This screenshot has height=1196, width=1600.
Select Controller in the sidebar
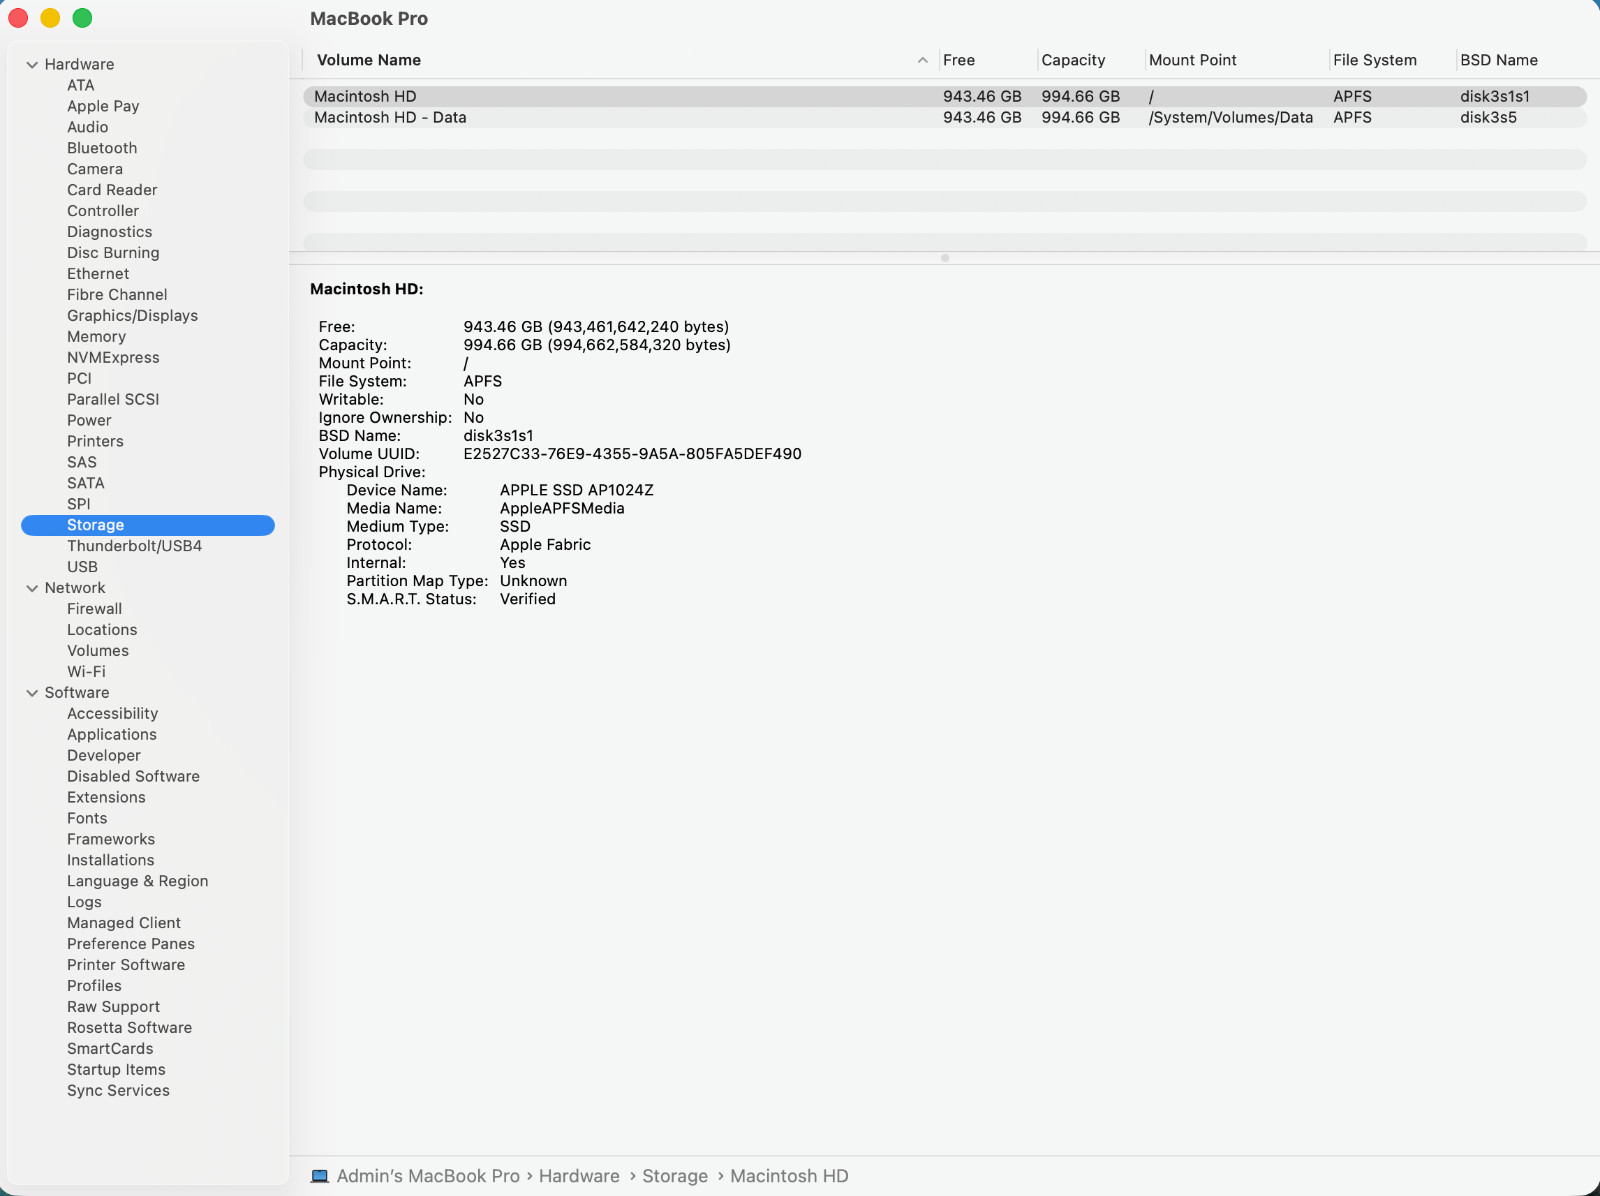tap(103, 212)
